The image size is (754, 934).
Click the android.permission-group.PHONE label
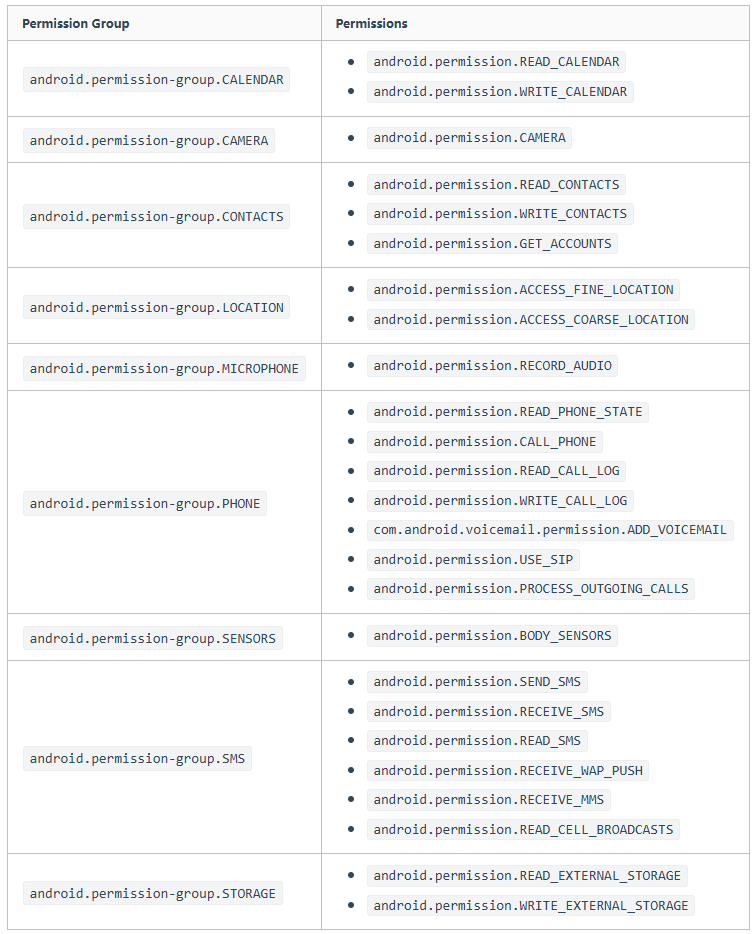pos(145,504)
